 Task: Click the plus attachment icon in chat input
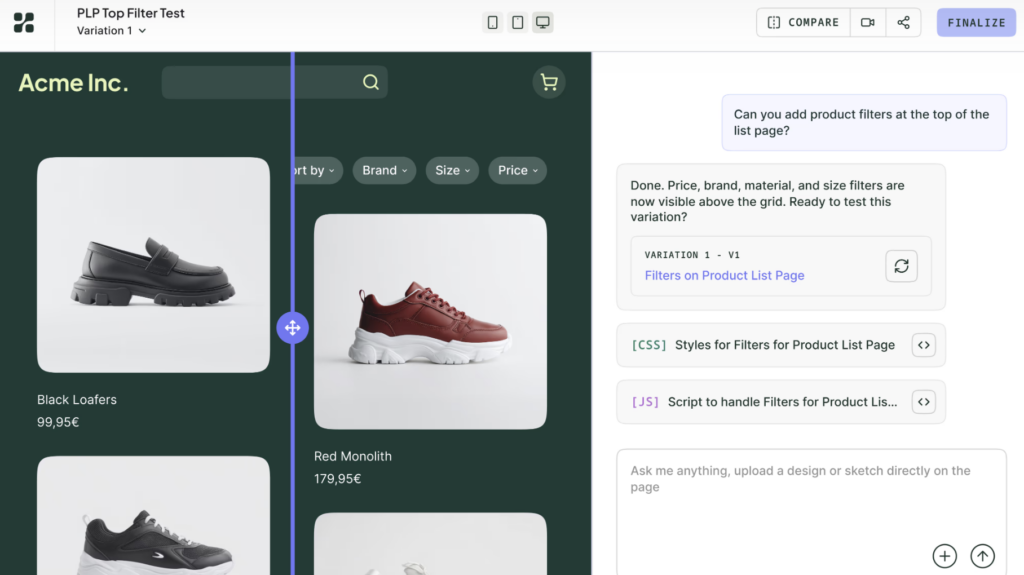944,556
